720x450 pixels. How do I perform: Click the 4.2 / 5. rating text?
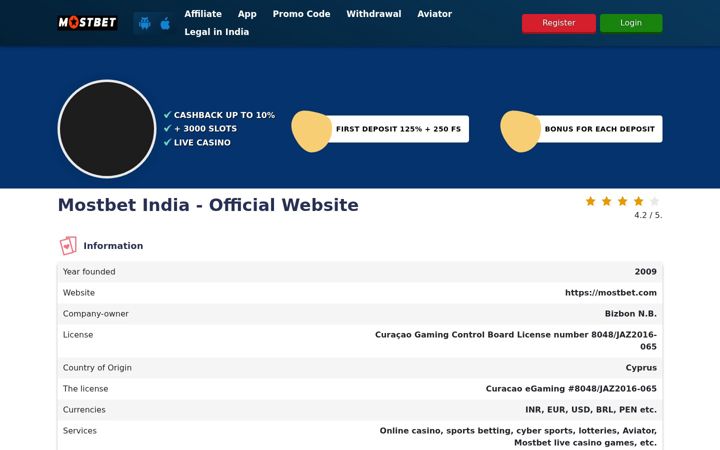(x=648, y=215)
